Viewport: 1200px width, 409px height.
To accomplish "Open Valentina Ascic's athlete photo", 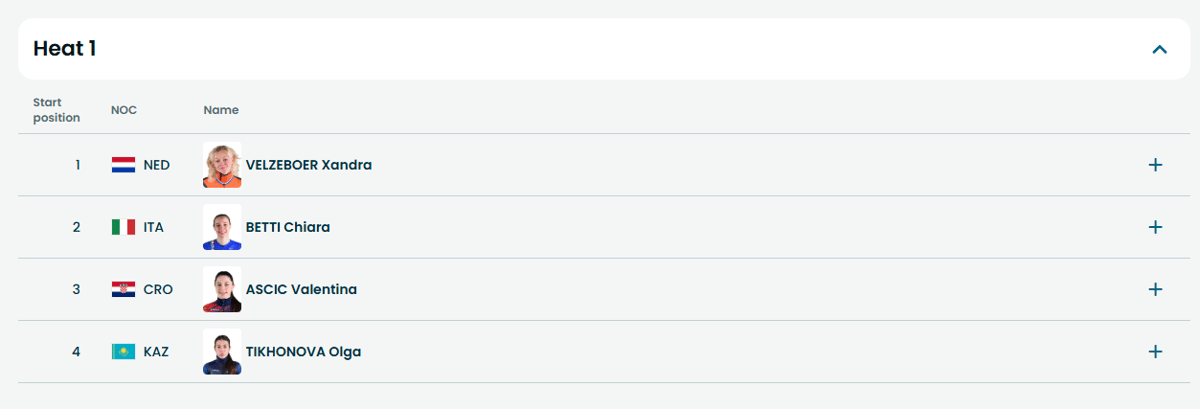I will (222, 289).
